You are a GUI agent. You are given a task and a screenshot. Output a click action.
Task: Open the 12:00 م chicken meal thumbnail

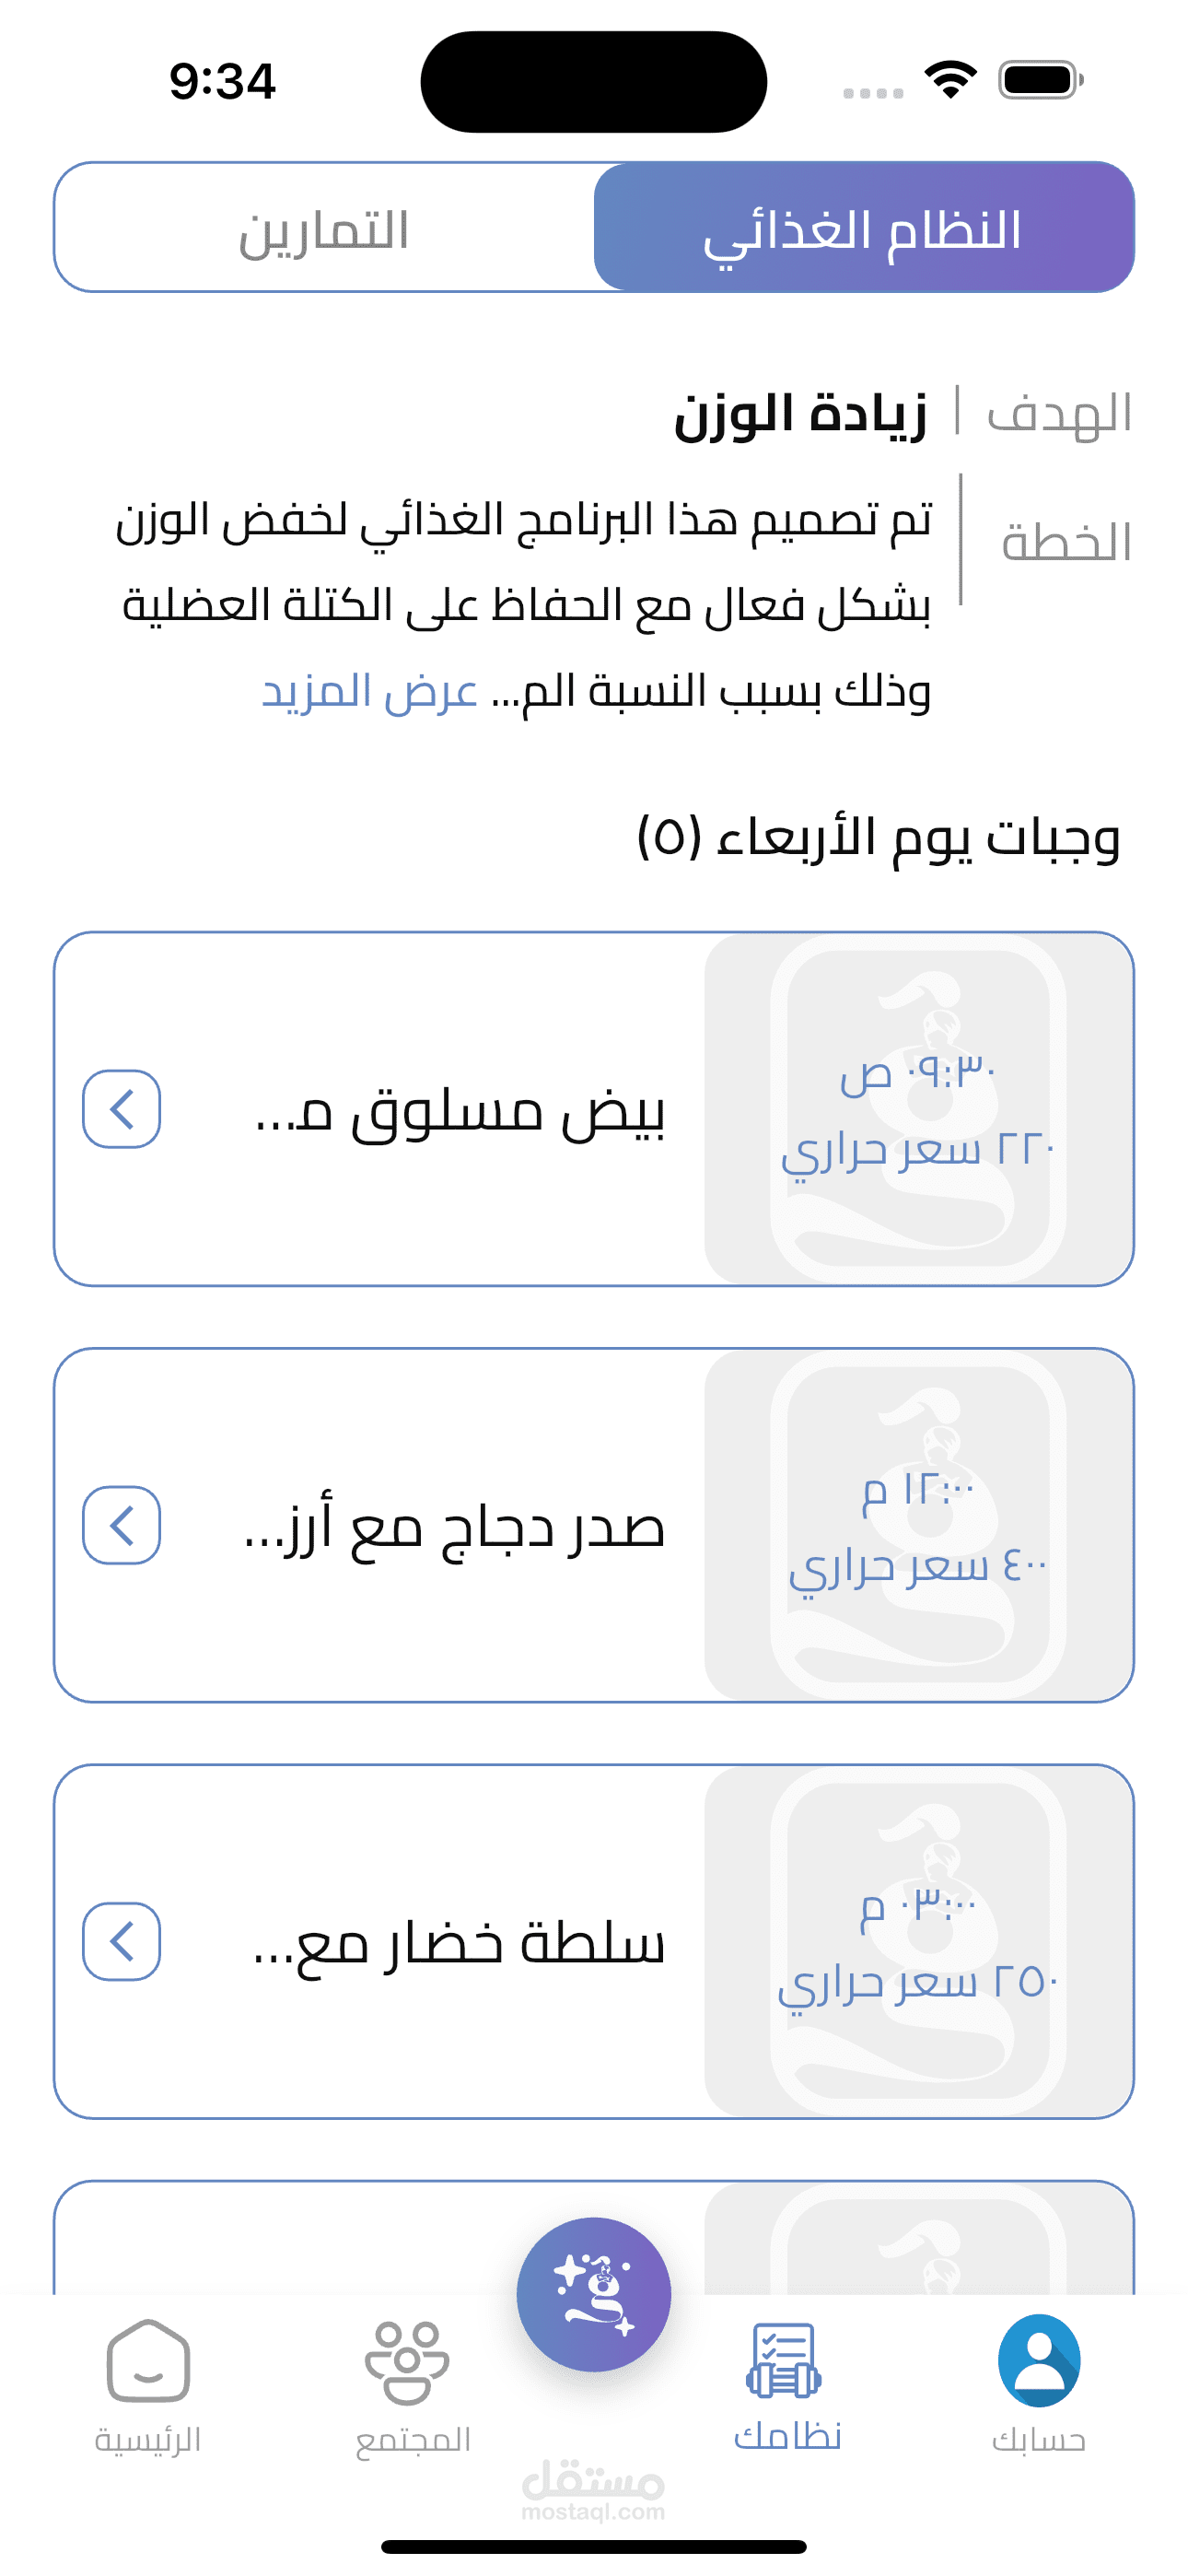(918, 1525)
